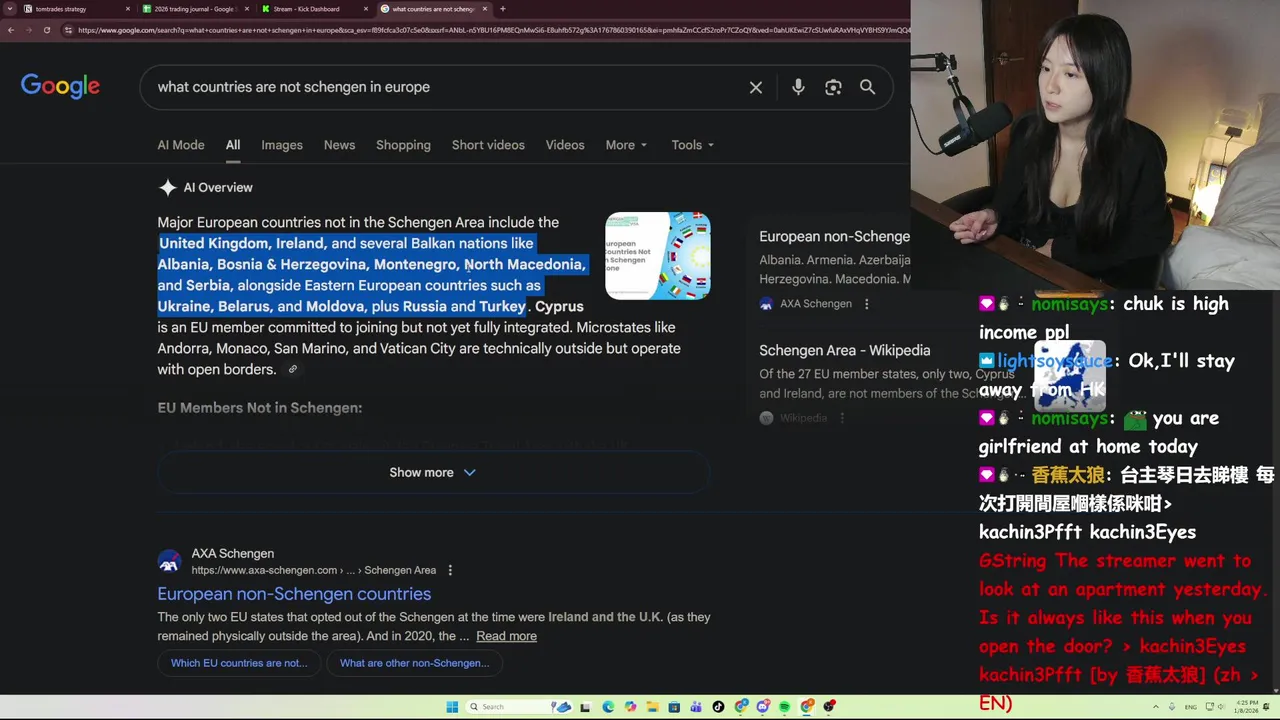
Task: Start voice search with microphone icon
Action: (x=798, y=87)
